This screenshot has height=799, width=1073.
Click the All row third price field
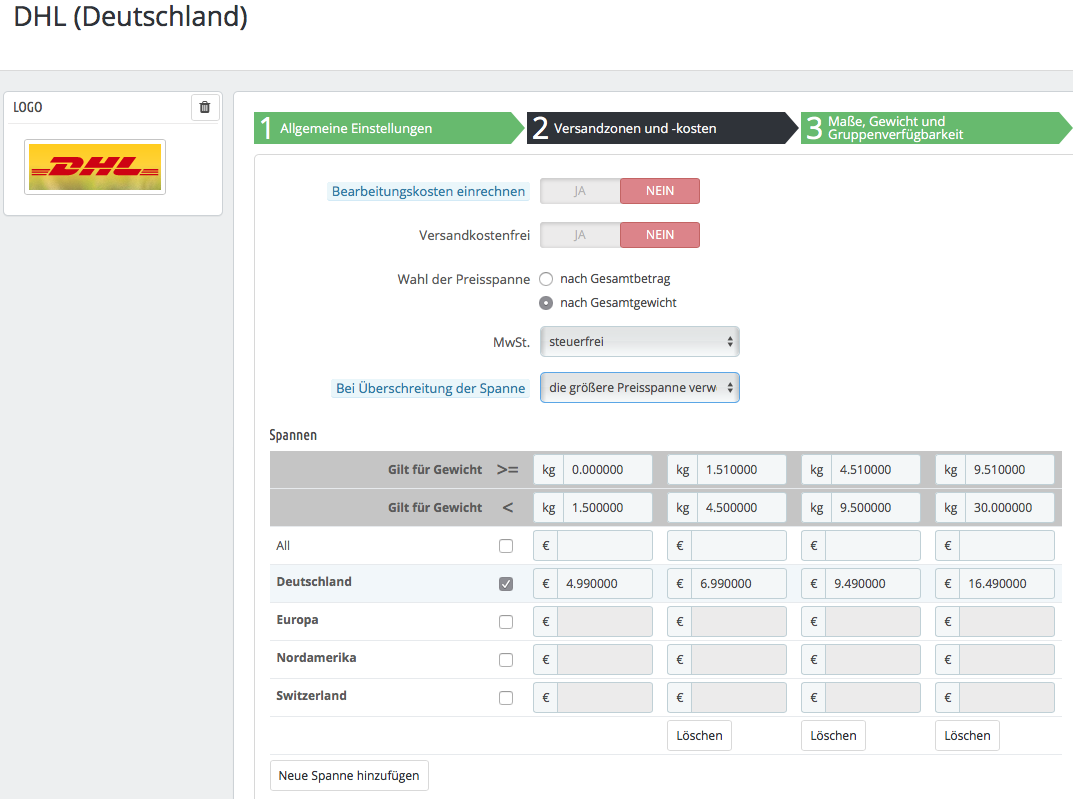[x=873, y=546]
